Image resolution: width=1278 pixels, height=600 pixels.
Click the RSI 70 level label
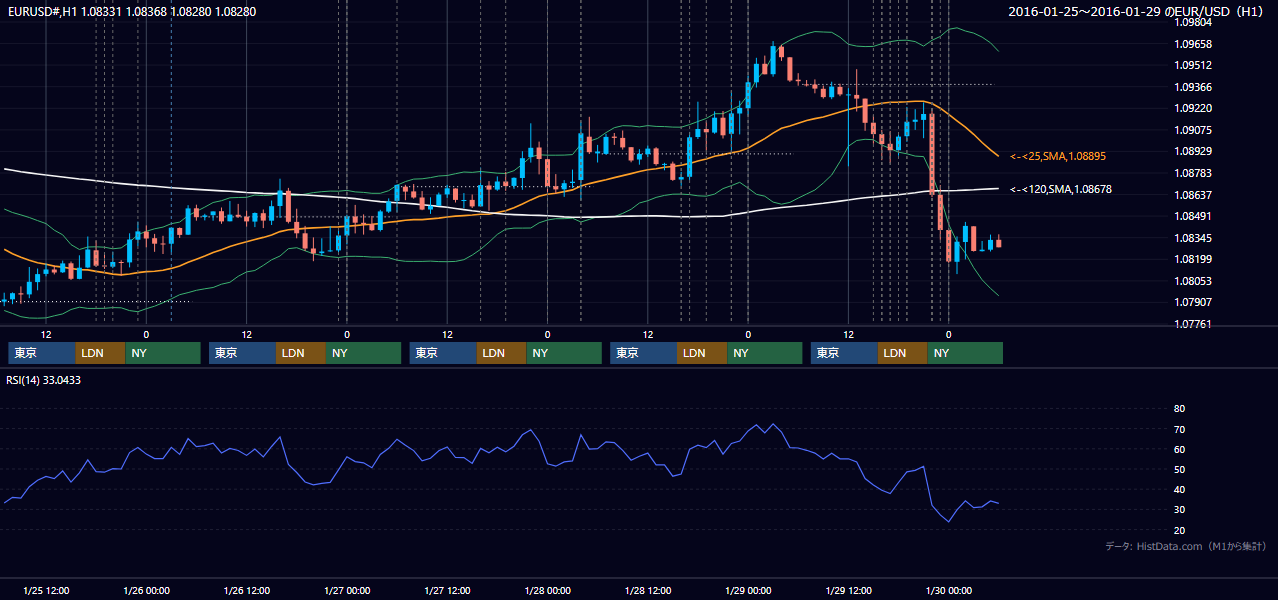coord(1179,429)
